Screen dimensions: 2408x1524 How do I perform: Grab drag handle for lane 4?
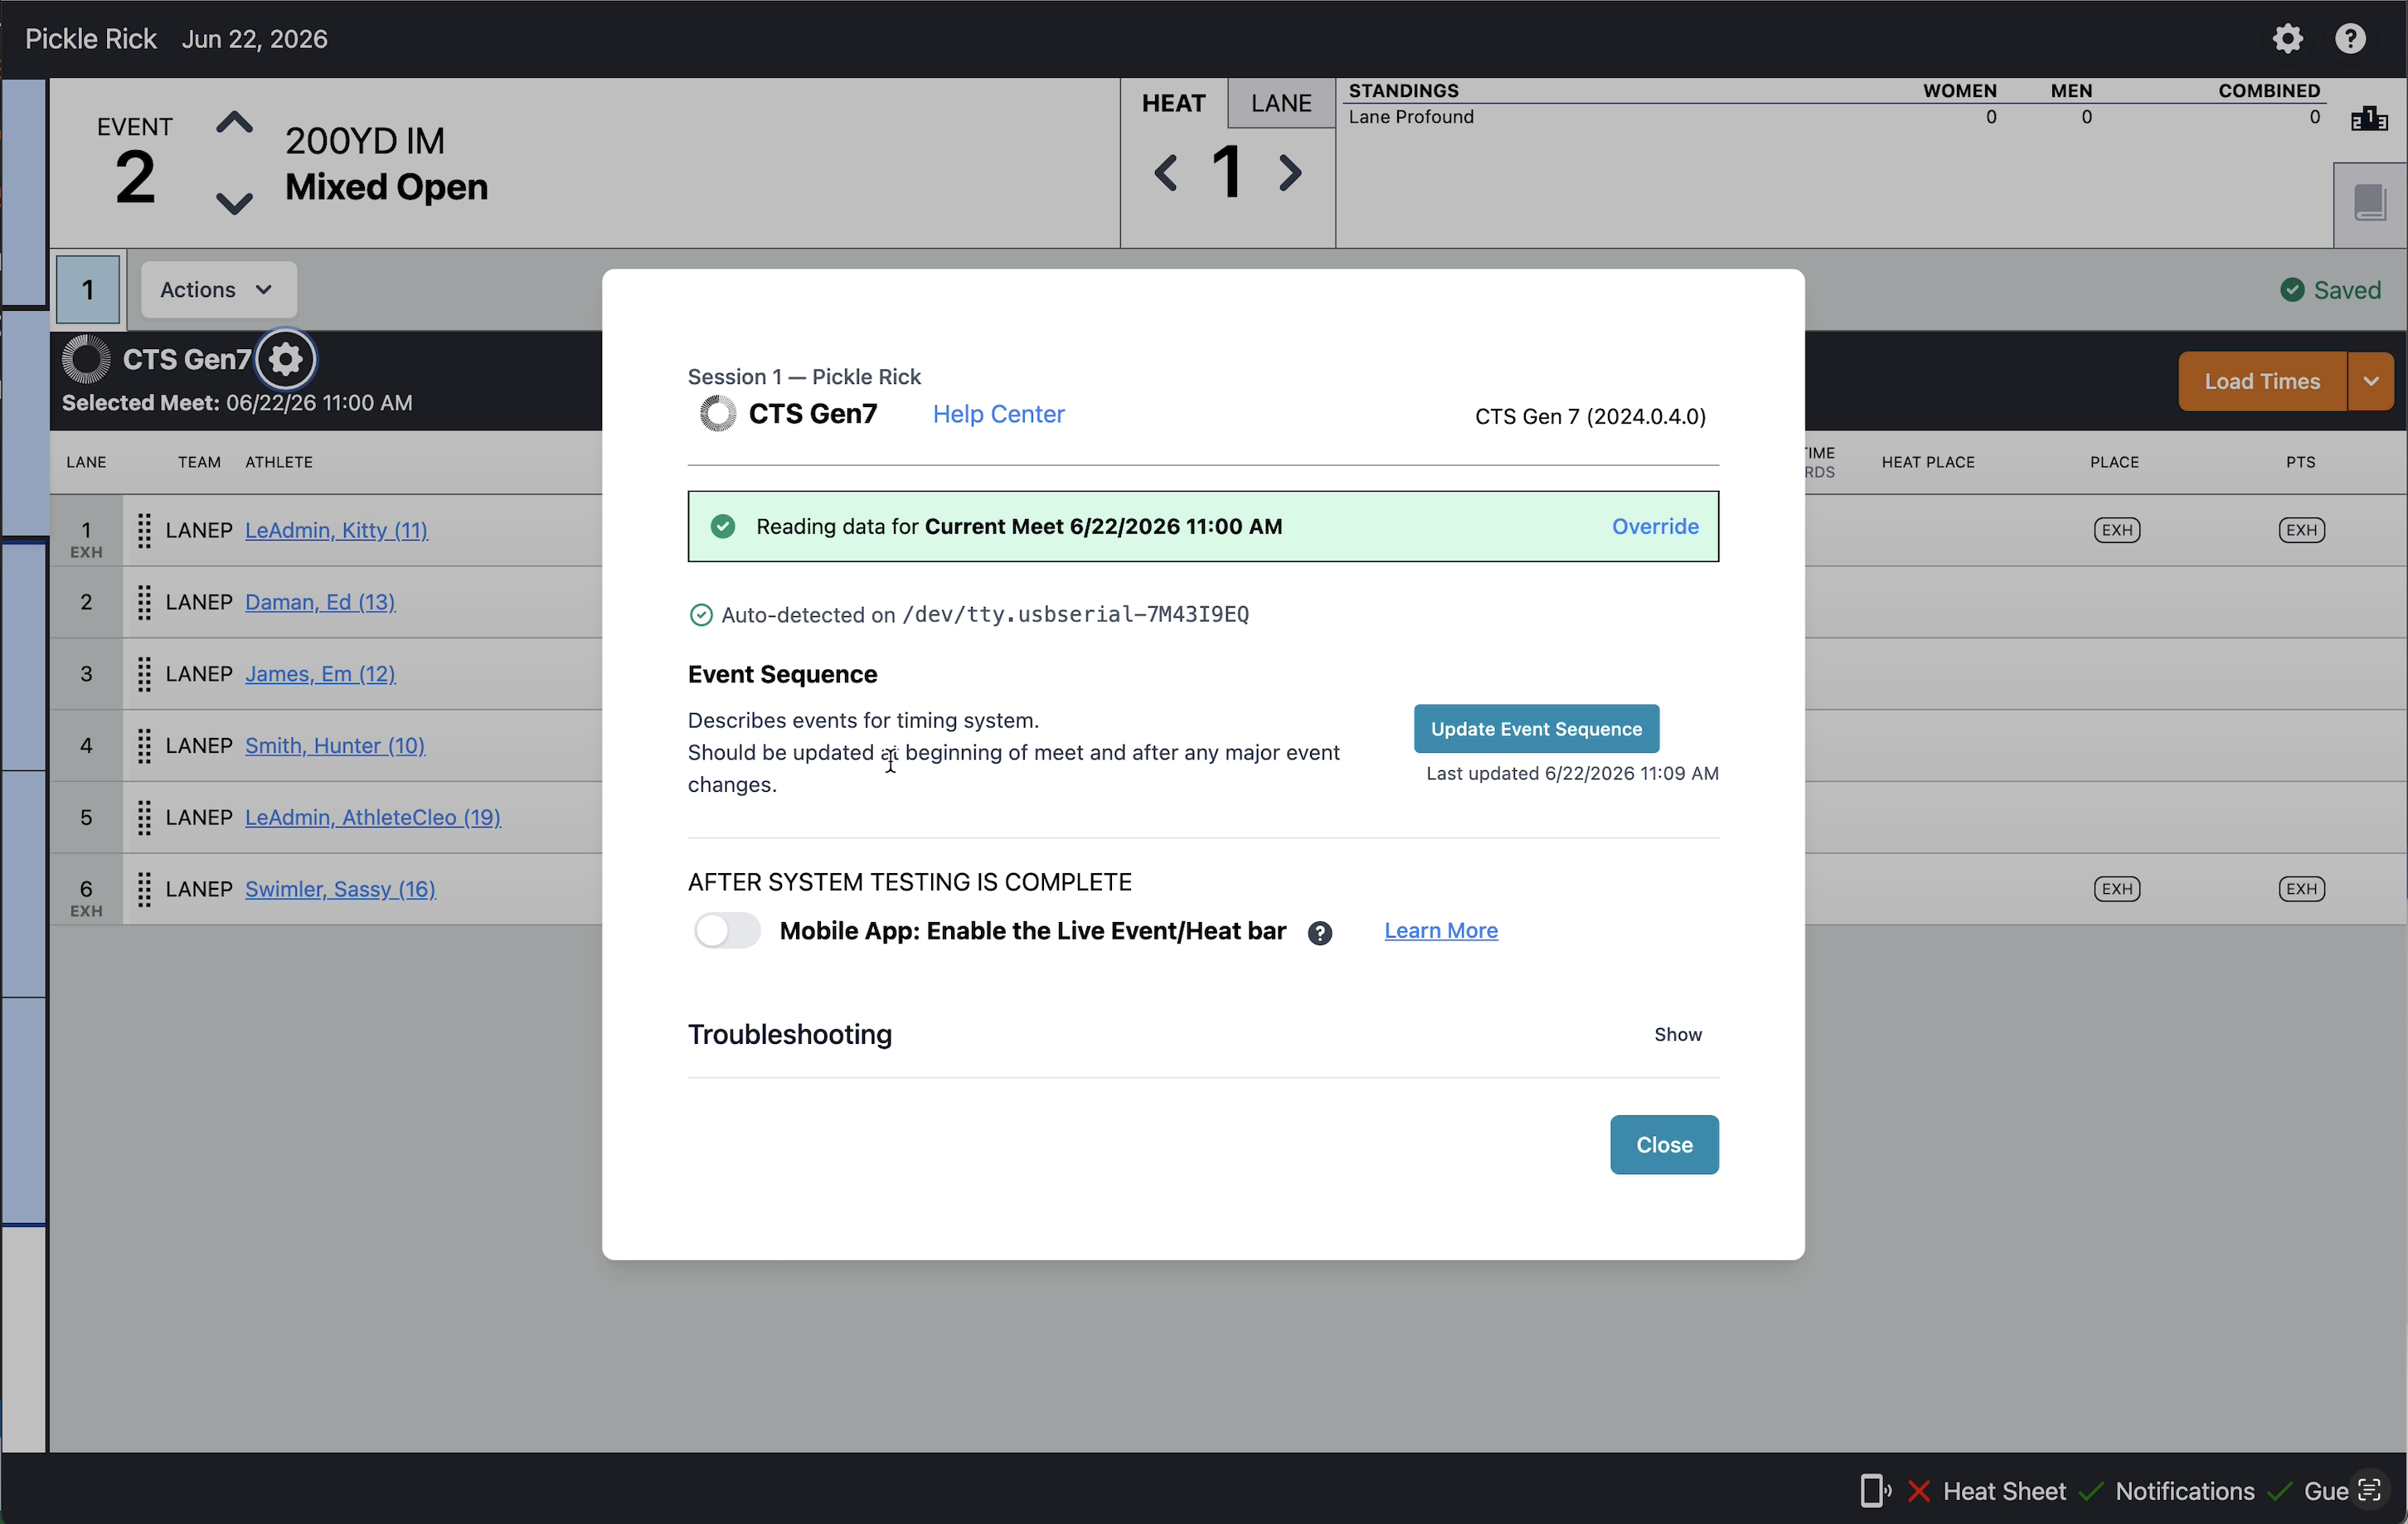click(x=144, y=747)
